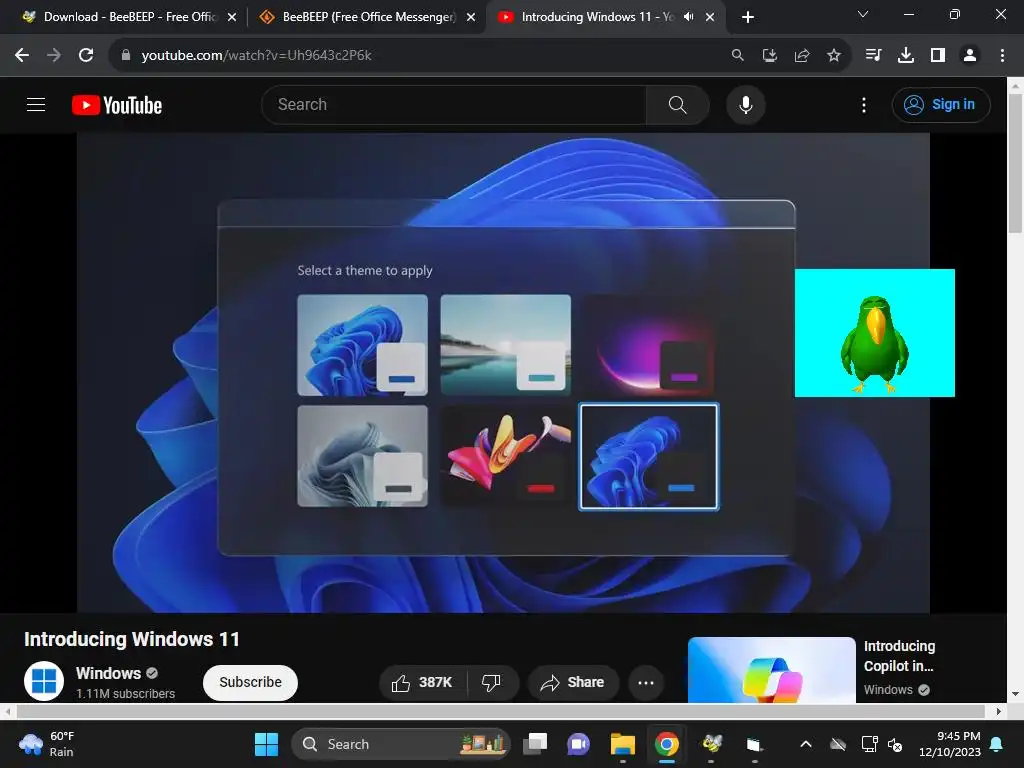Open the media control icon in Chrome toolbar
Image resolution: width=1024 pixels, height=768 pixels.
click(x=873, y=56)
